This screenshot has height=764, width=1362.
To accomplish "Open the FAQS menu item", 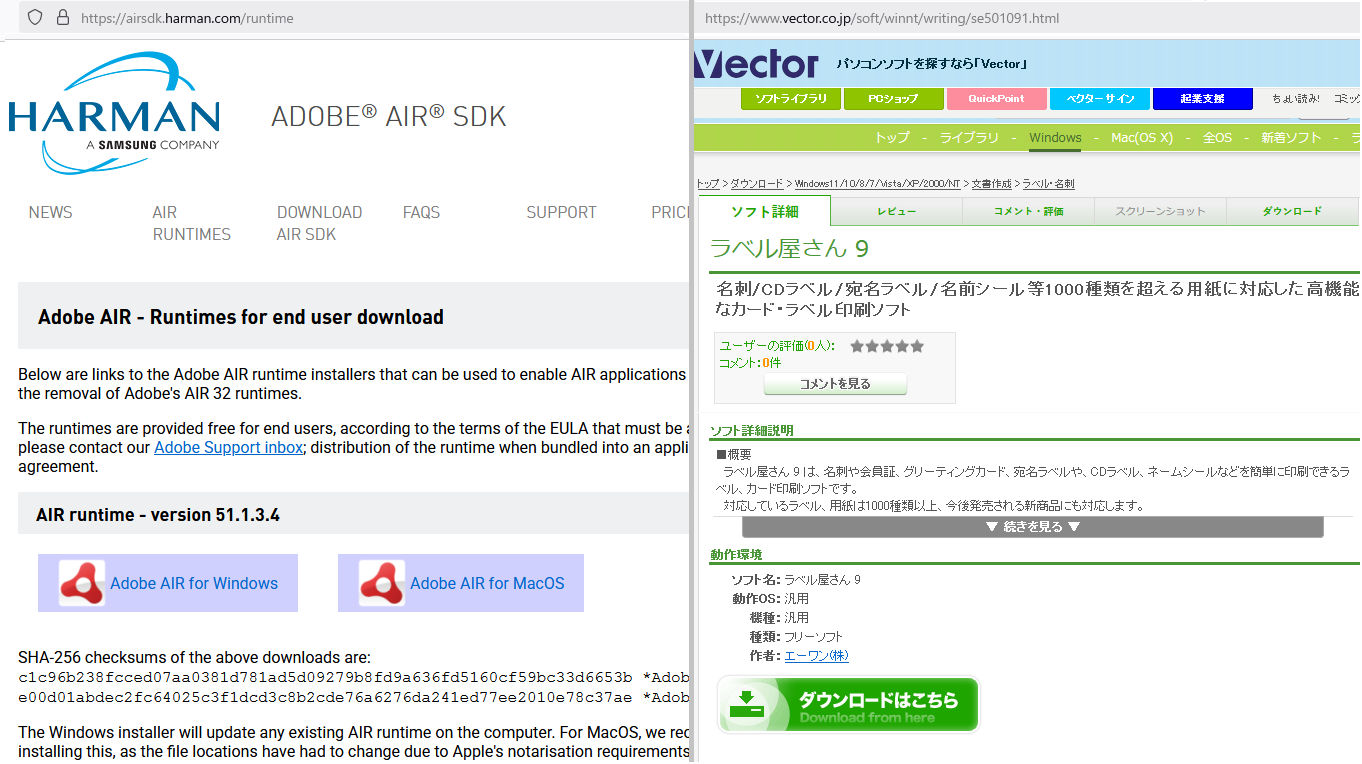I will pos(421,212).
